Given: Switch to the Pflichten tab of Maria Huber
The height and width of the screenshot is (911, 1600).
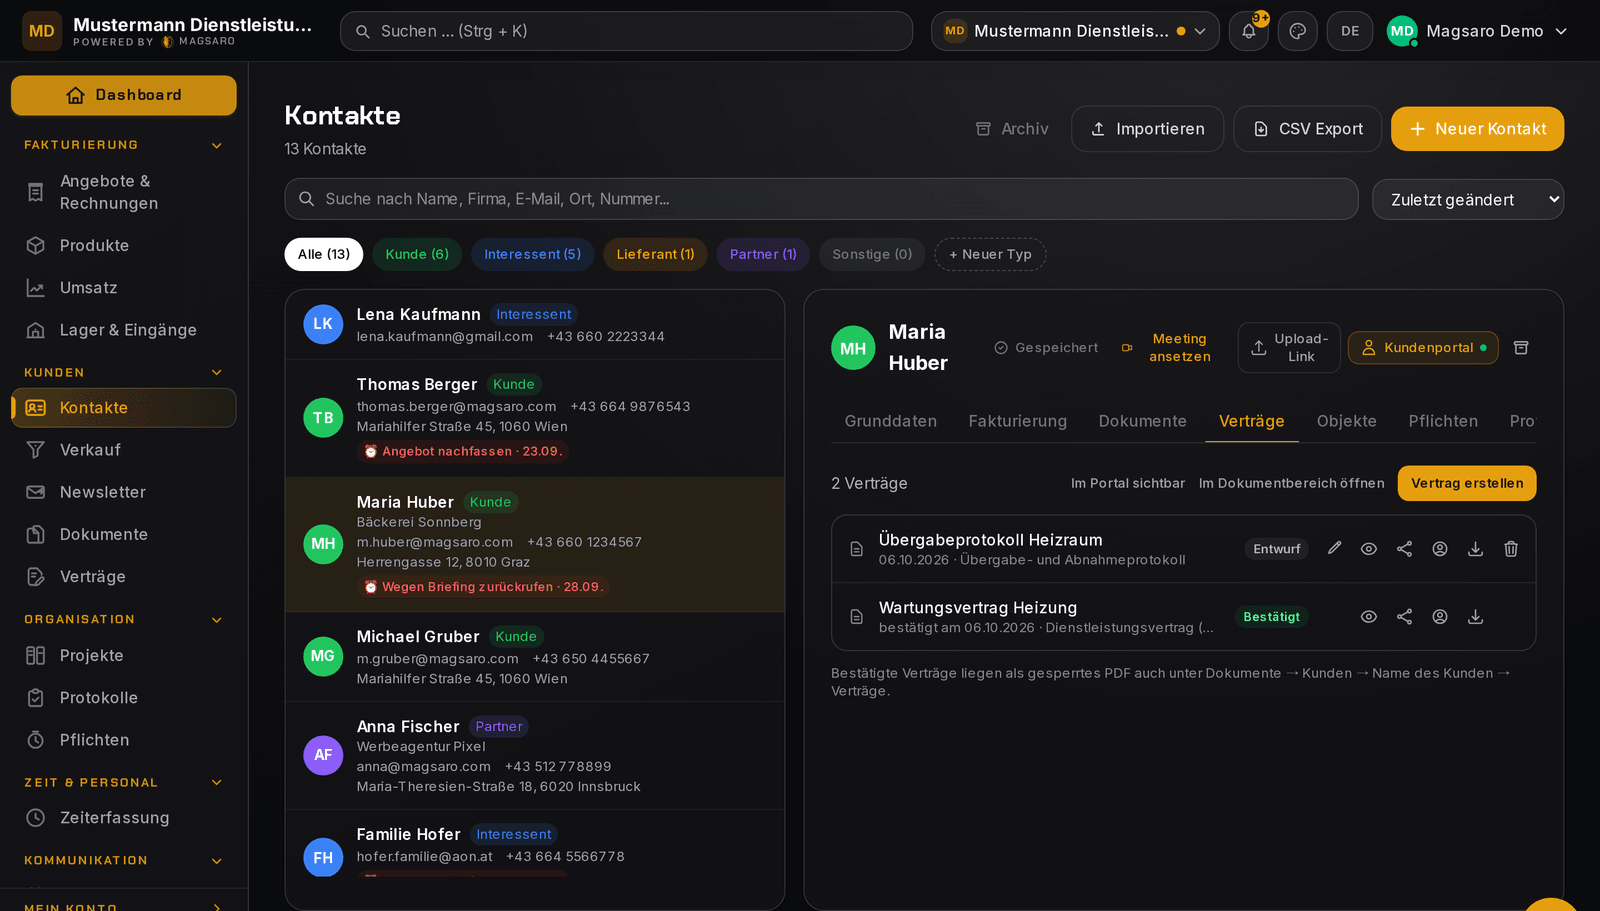Looking at the screenshot, I should coord(1443,421).
